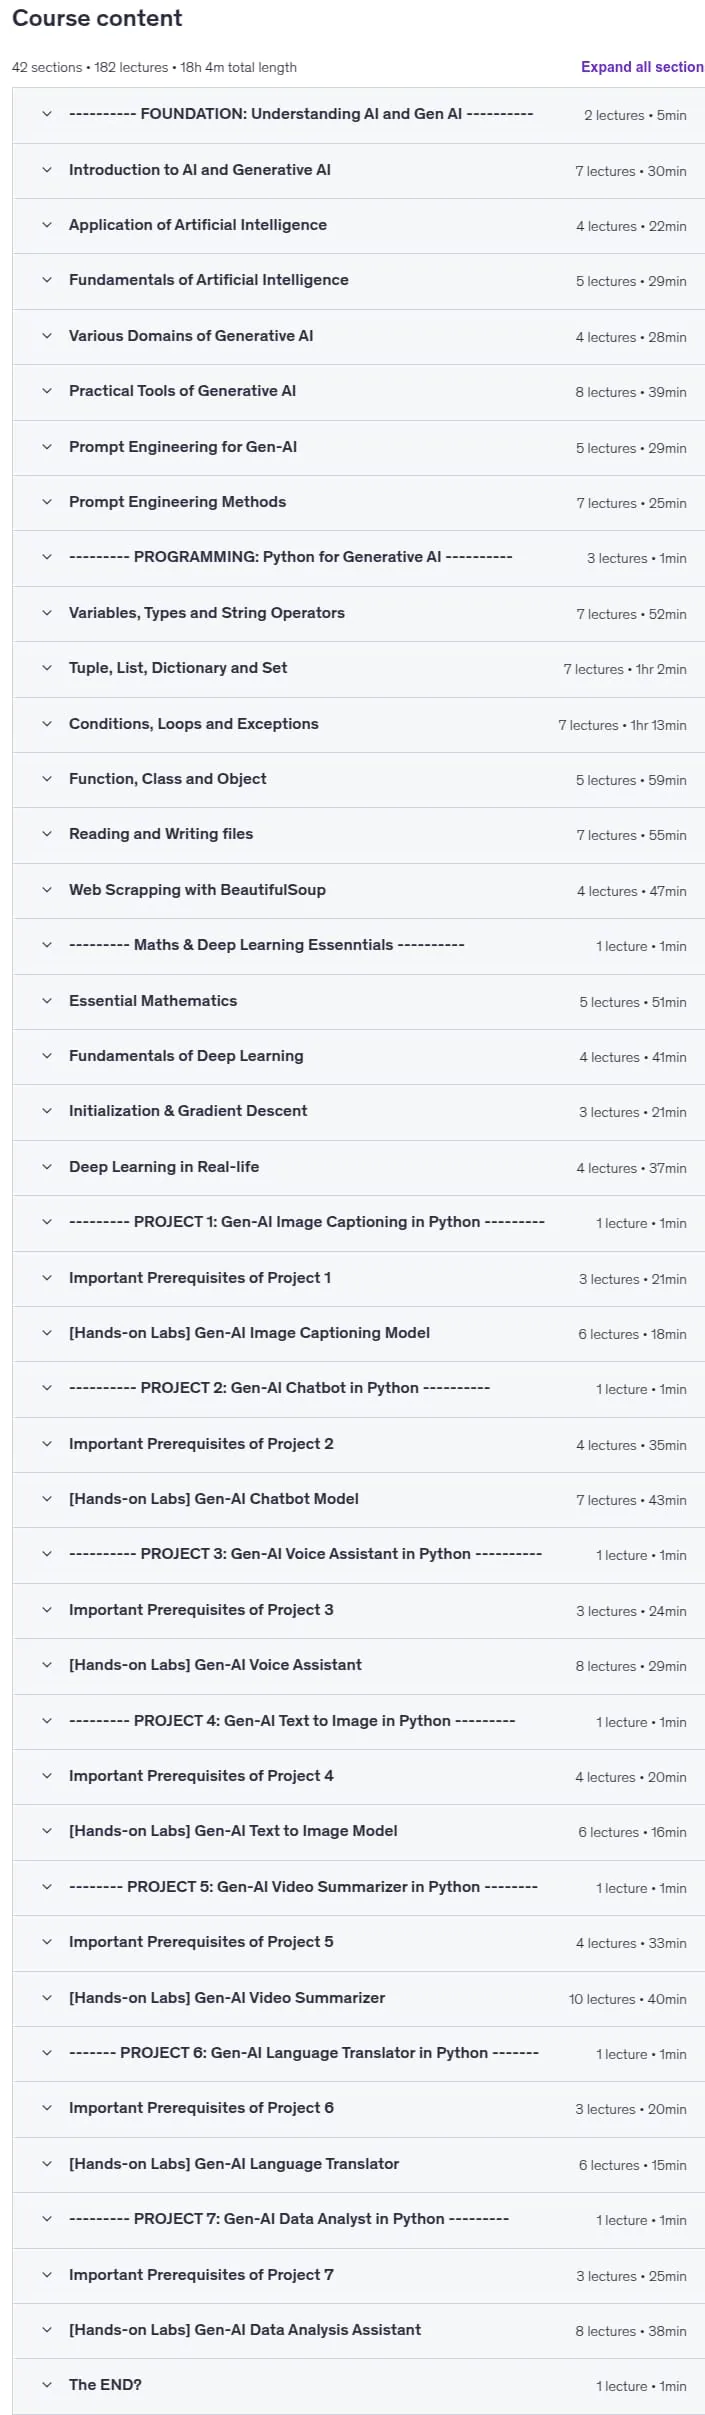Expand Hands-on Labs Gen-AI Video Summarizer section
The image size is (705, 2415).
coord(358,1998)
